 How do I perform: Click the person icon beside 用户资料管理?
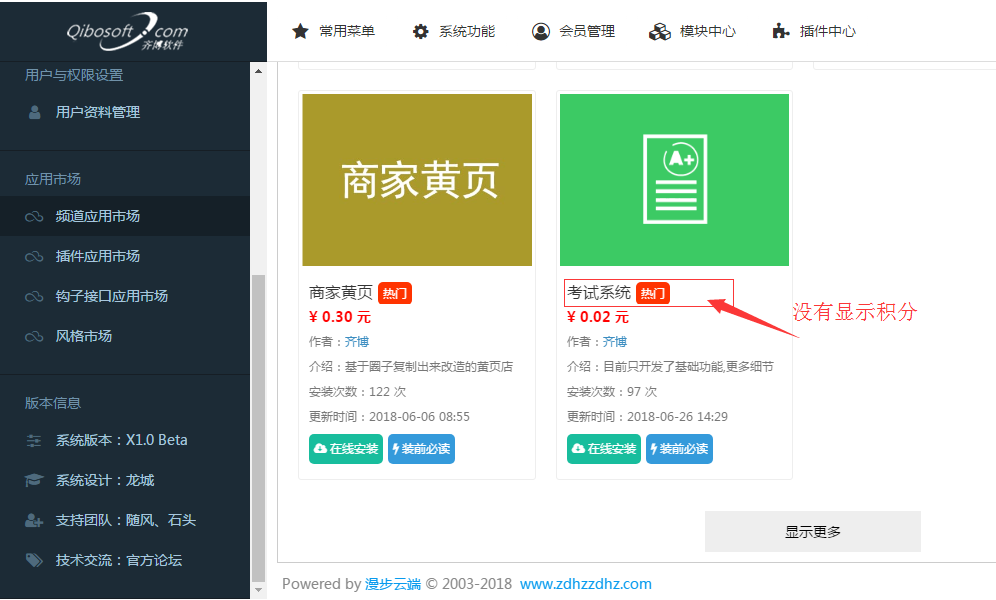pos(34,112)
